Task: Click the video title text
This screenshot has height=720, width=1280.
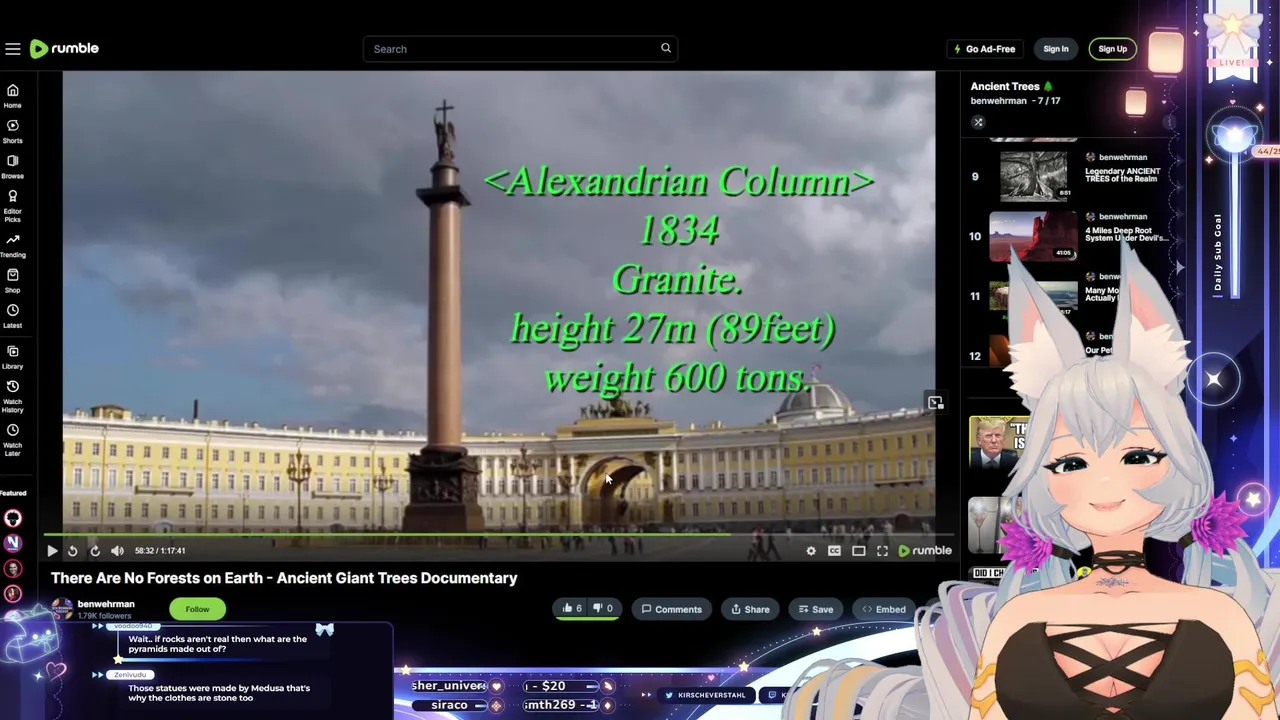Action: (x=284, y=578)
